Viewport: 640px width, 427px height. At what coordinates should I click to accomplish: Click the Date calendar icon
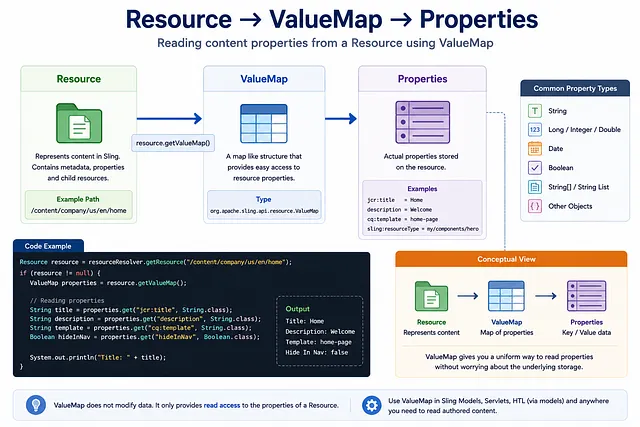coord(535,149)
